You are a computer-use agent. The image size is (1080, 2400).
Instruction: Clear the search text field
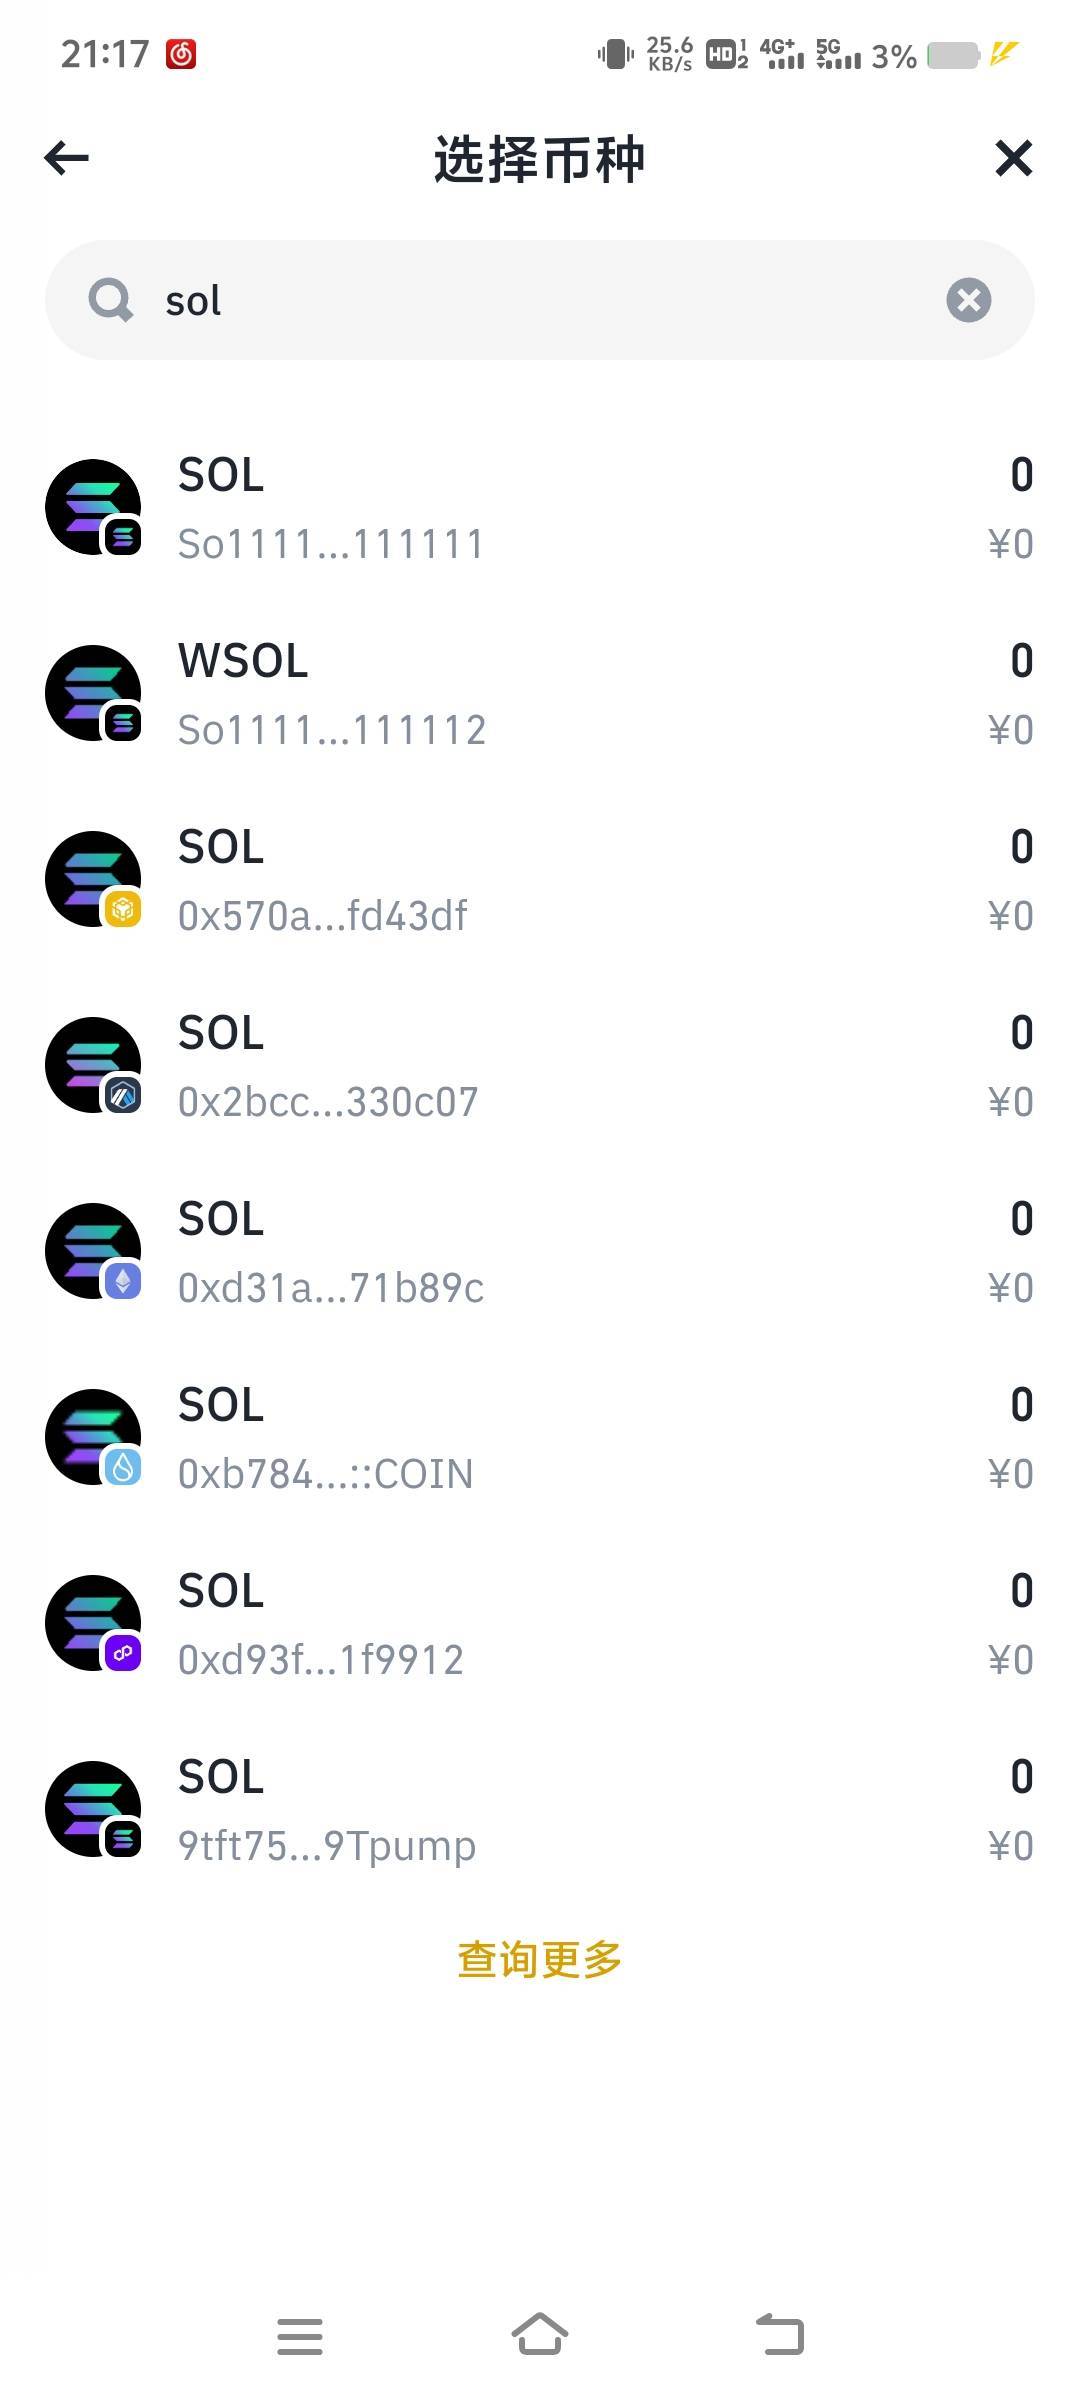click(x=968, y=300)
